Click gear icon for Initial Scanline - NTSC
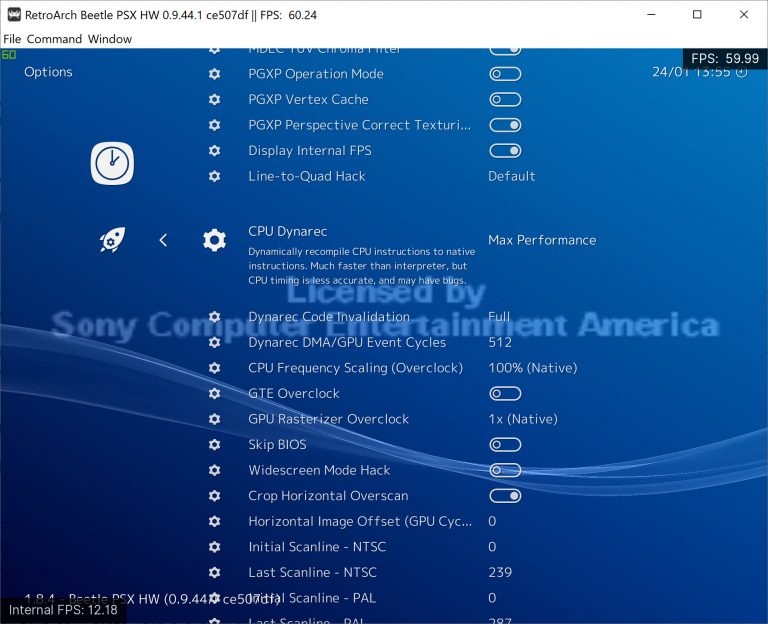The image size is (768, 624). [215, 547]
